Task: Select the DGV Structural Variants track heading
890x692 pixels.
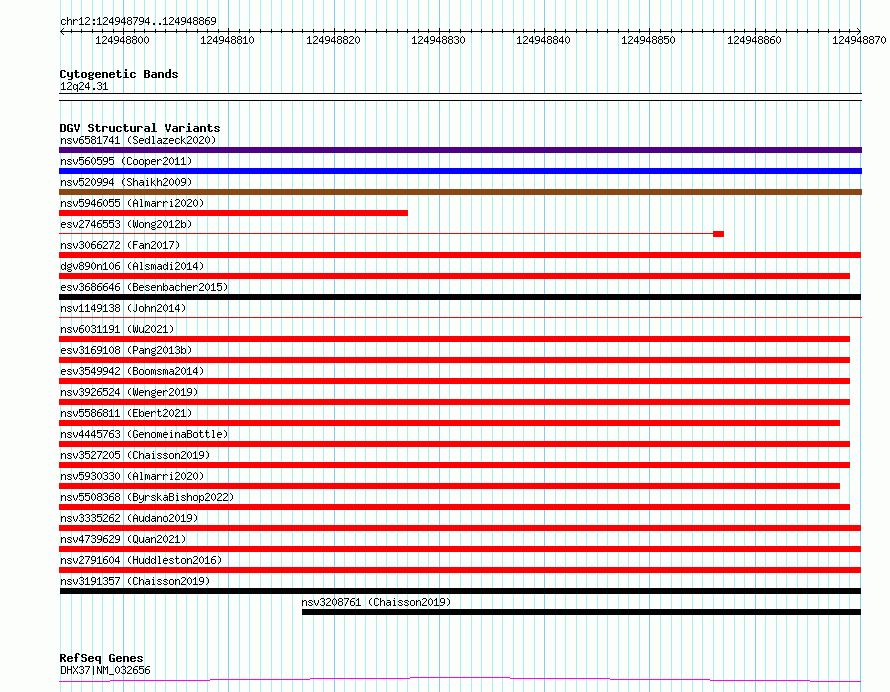Action: click(140, 128)
